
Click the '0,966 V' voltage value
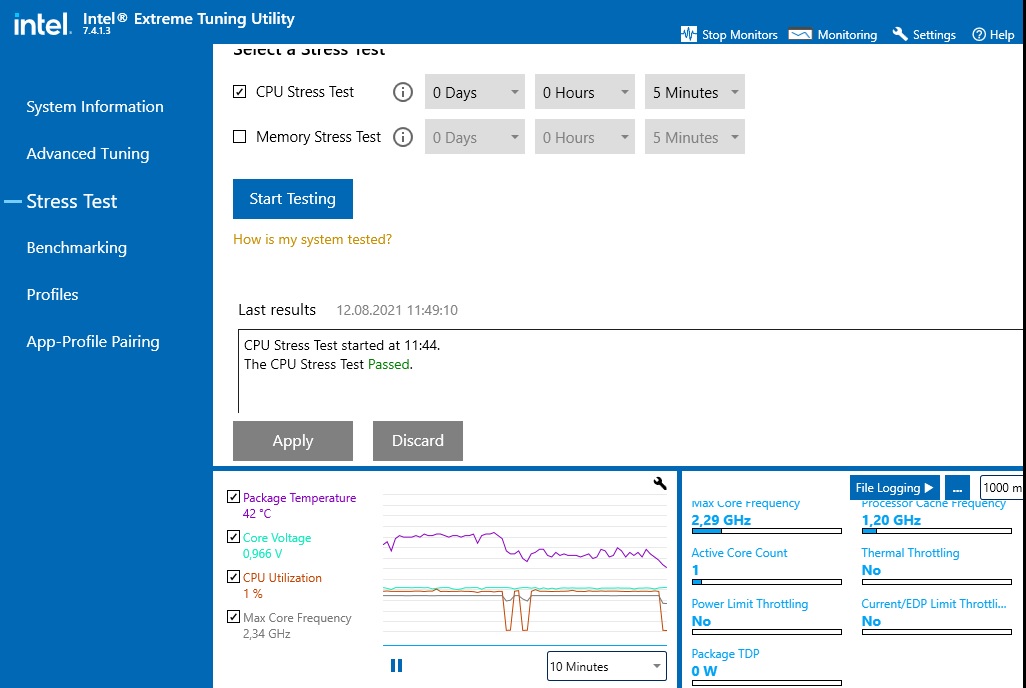click(262, 554)
